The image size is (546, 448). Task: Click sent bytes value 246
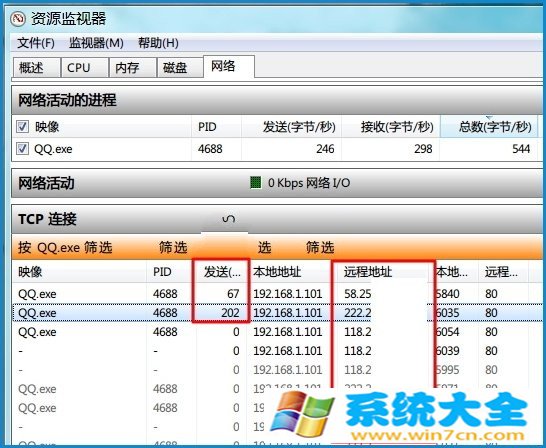coord(325,149)
